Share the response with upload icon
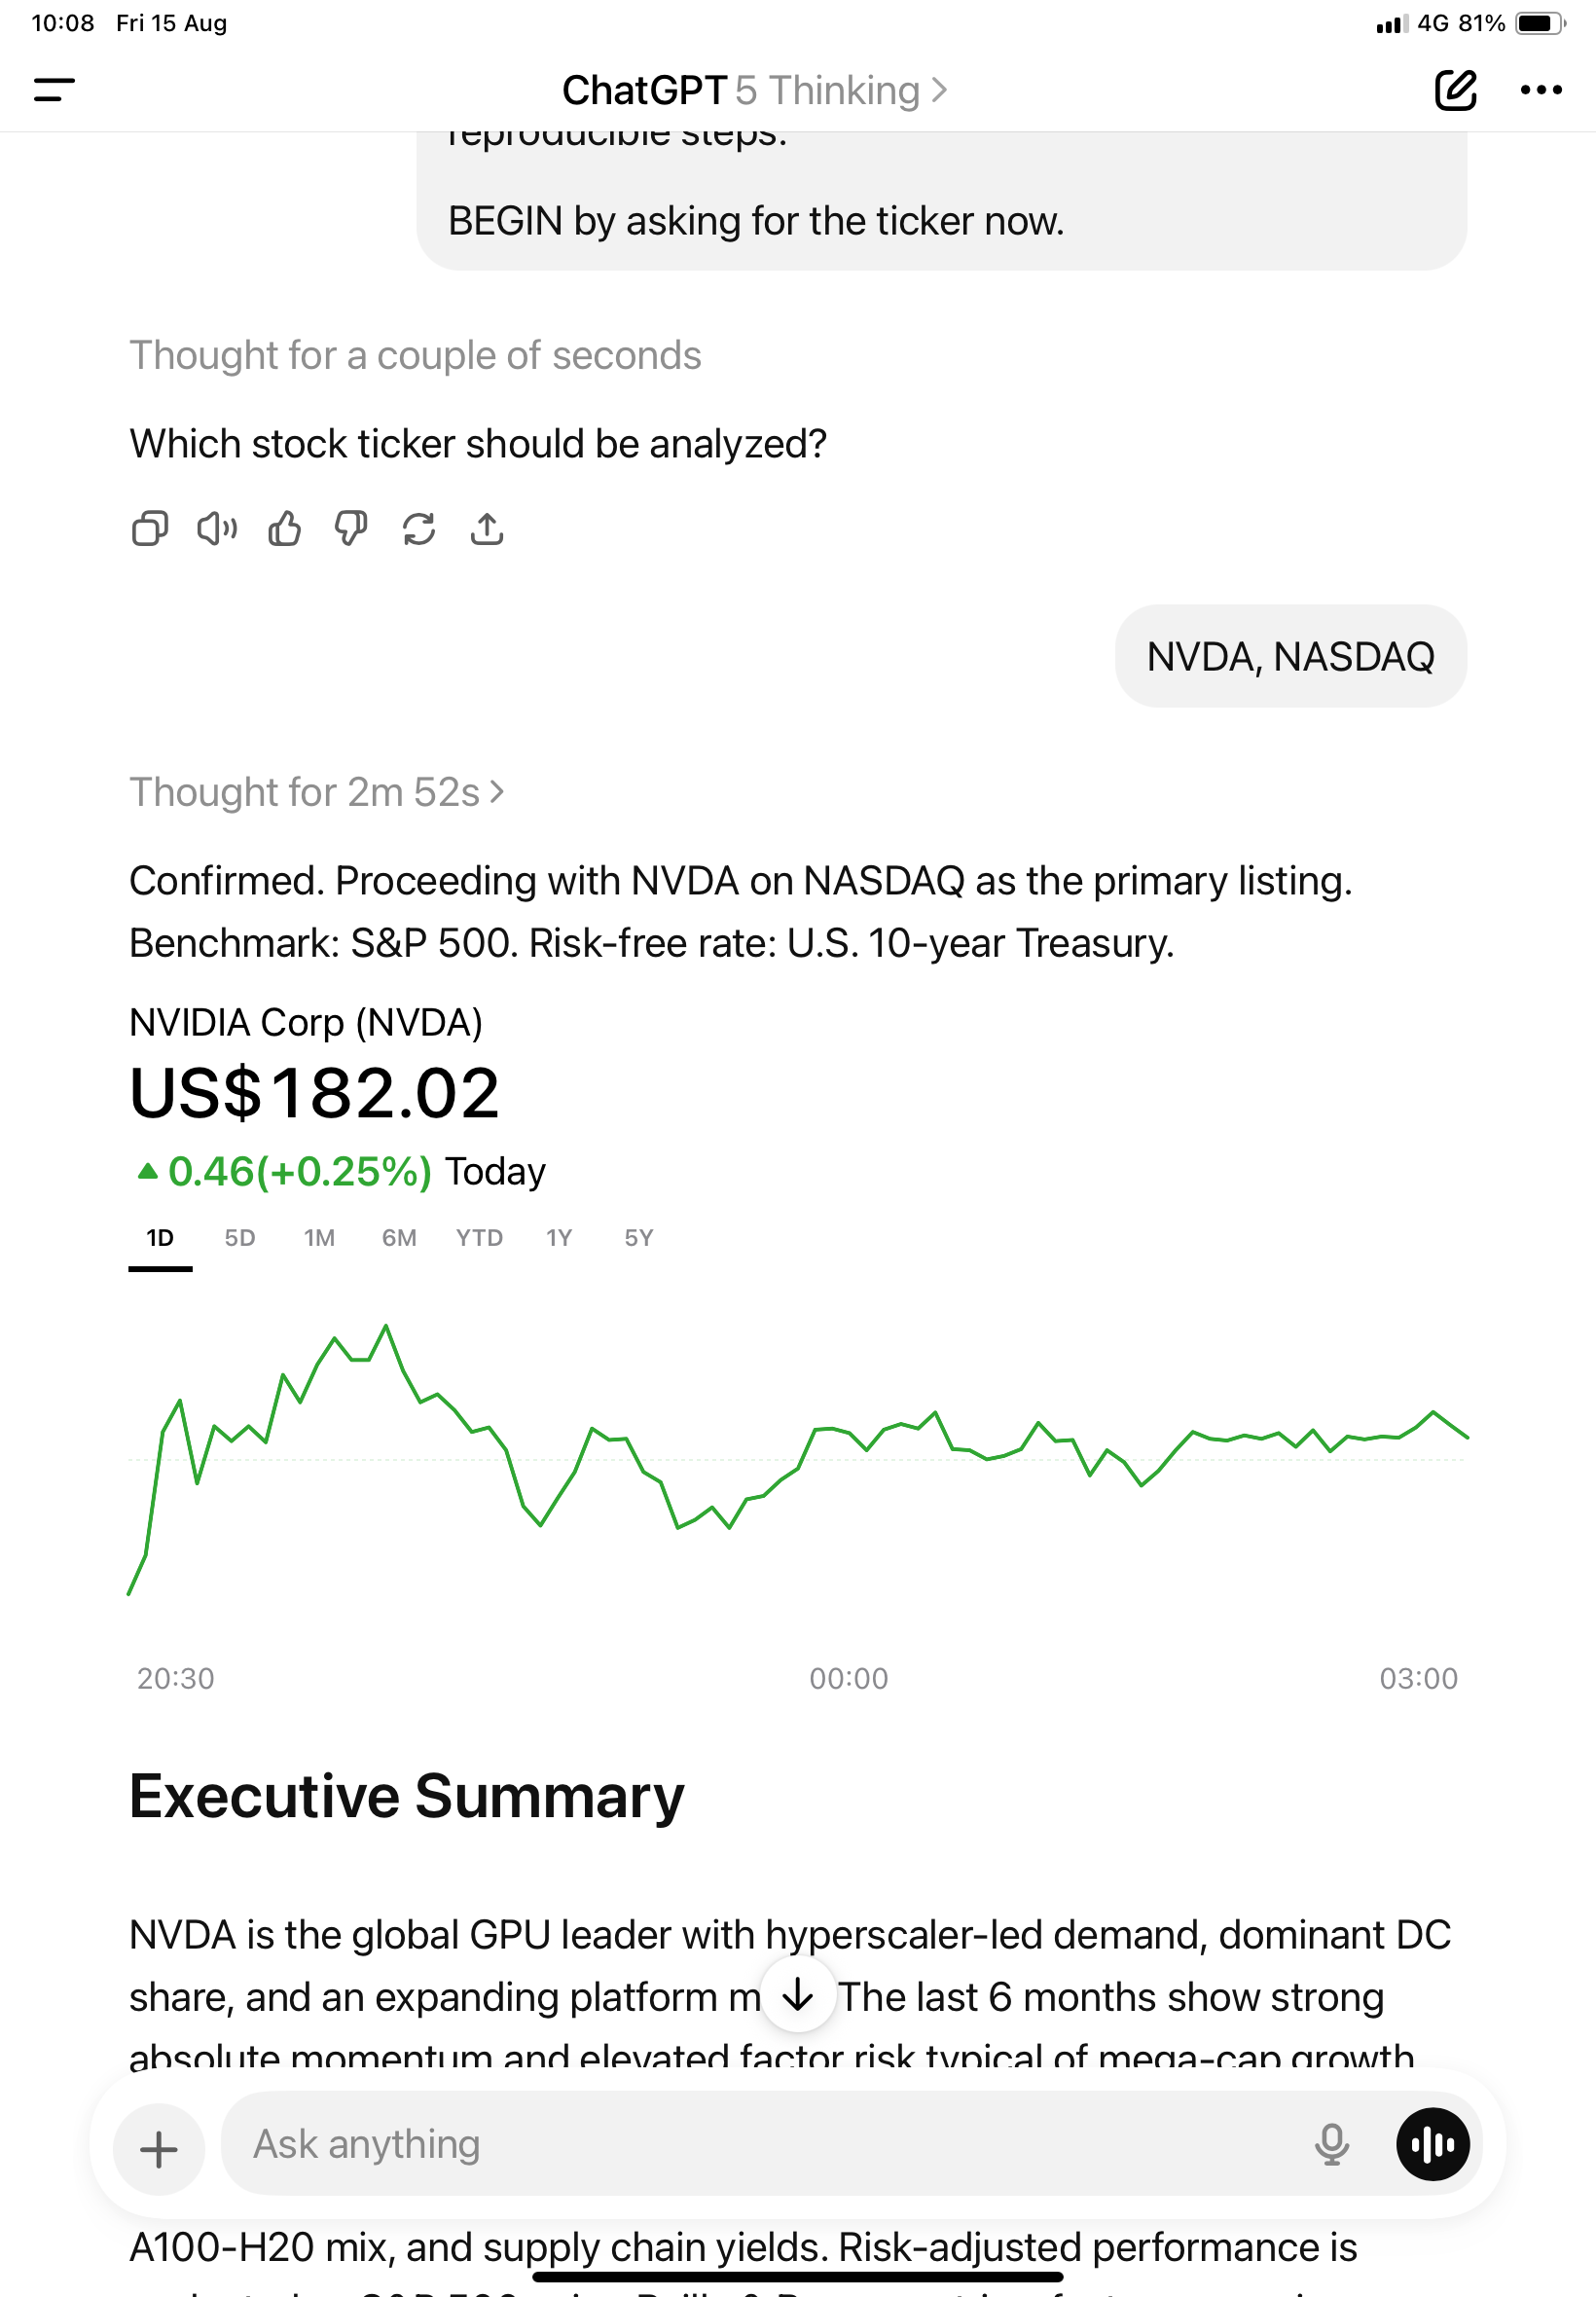The image size is (1596, 2297). click(487, 528)
